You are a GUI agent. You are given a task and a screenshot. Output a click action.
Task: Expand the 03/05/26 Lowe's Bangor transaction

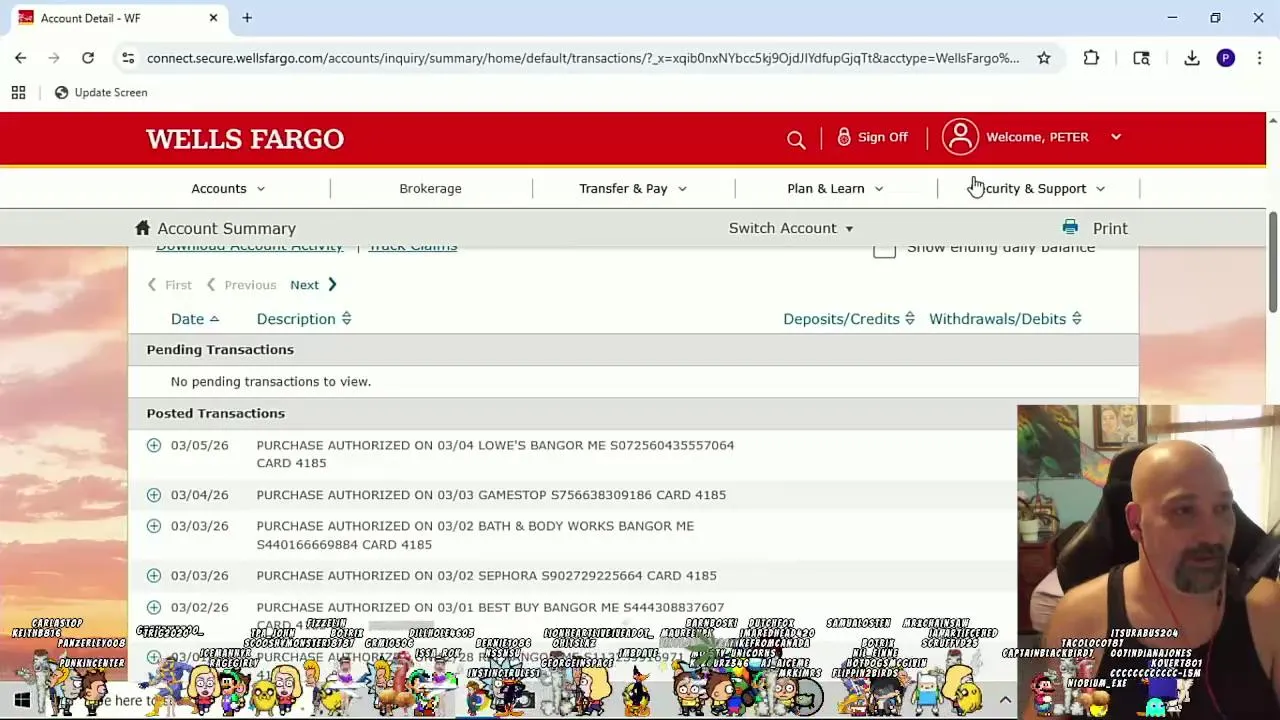point(154,445)
